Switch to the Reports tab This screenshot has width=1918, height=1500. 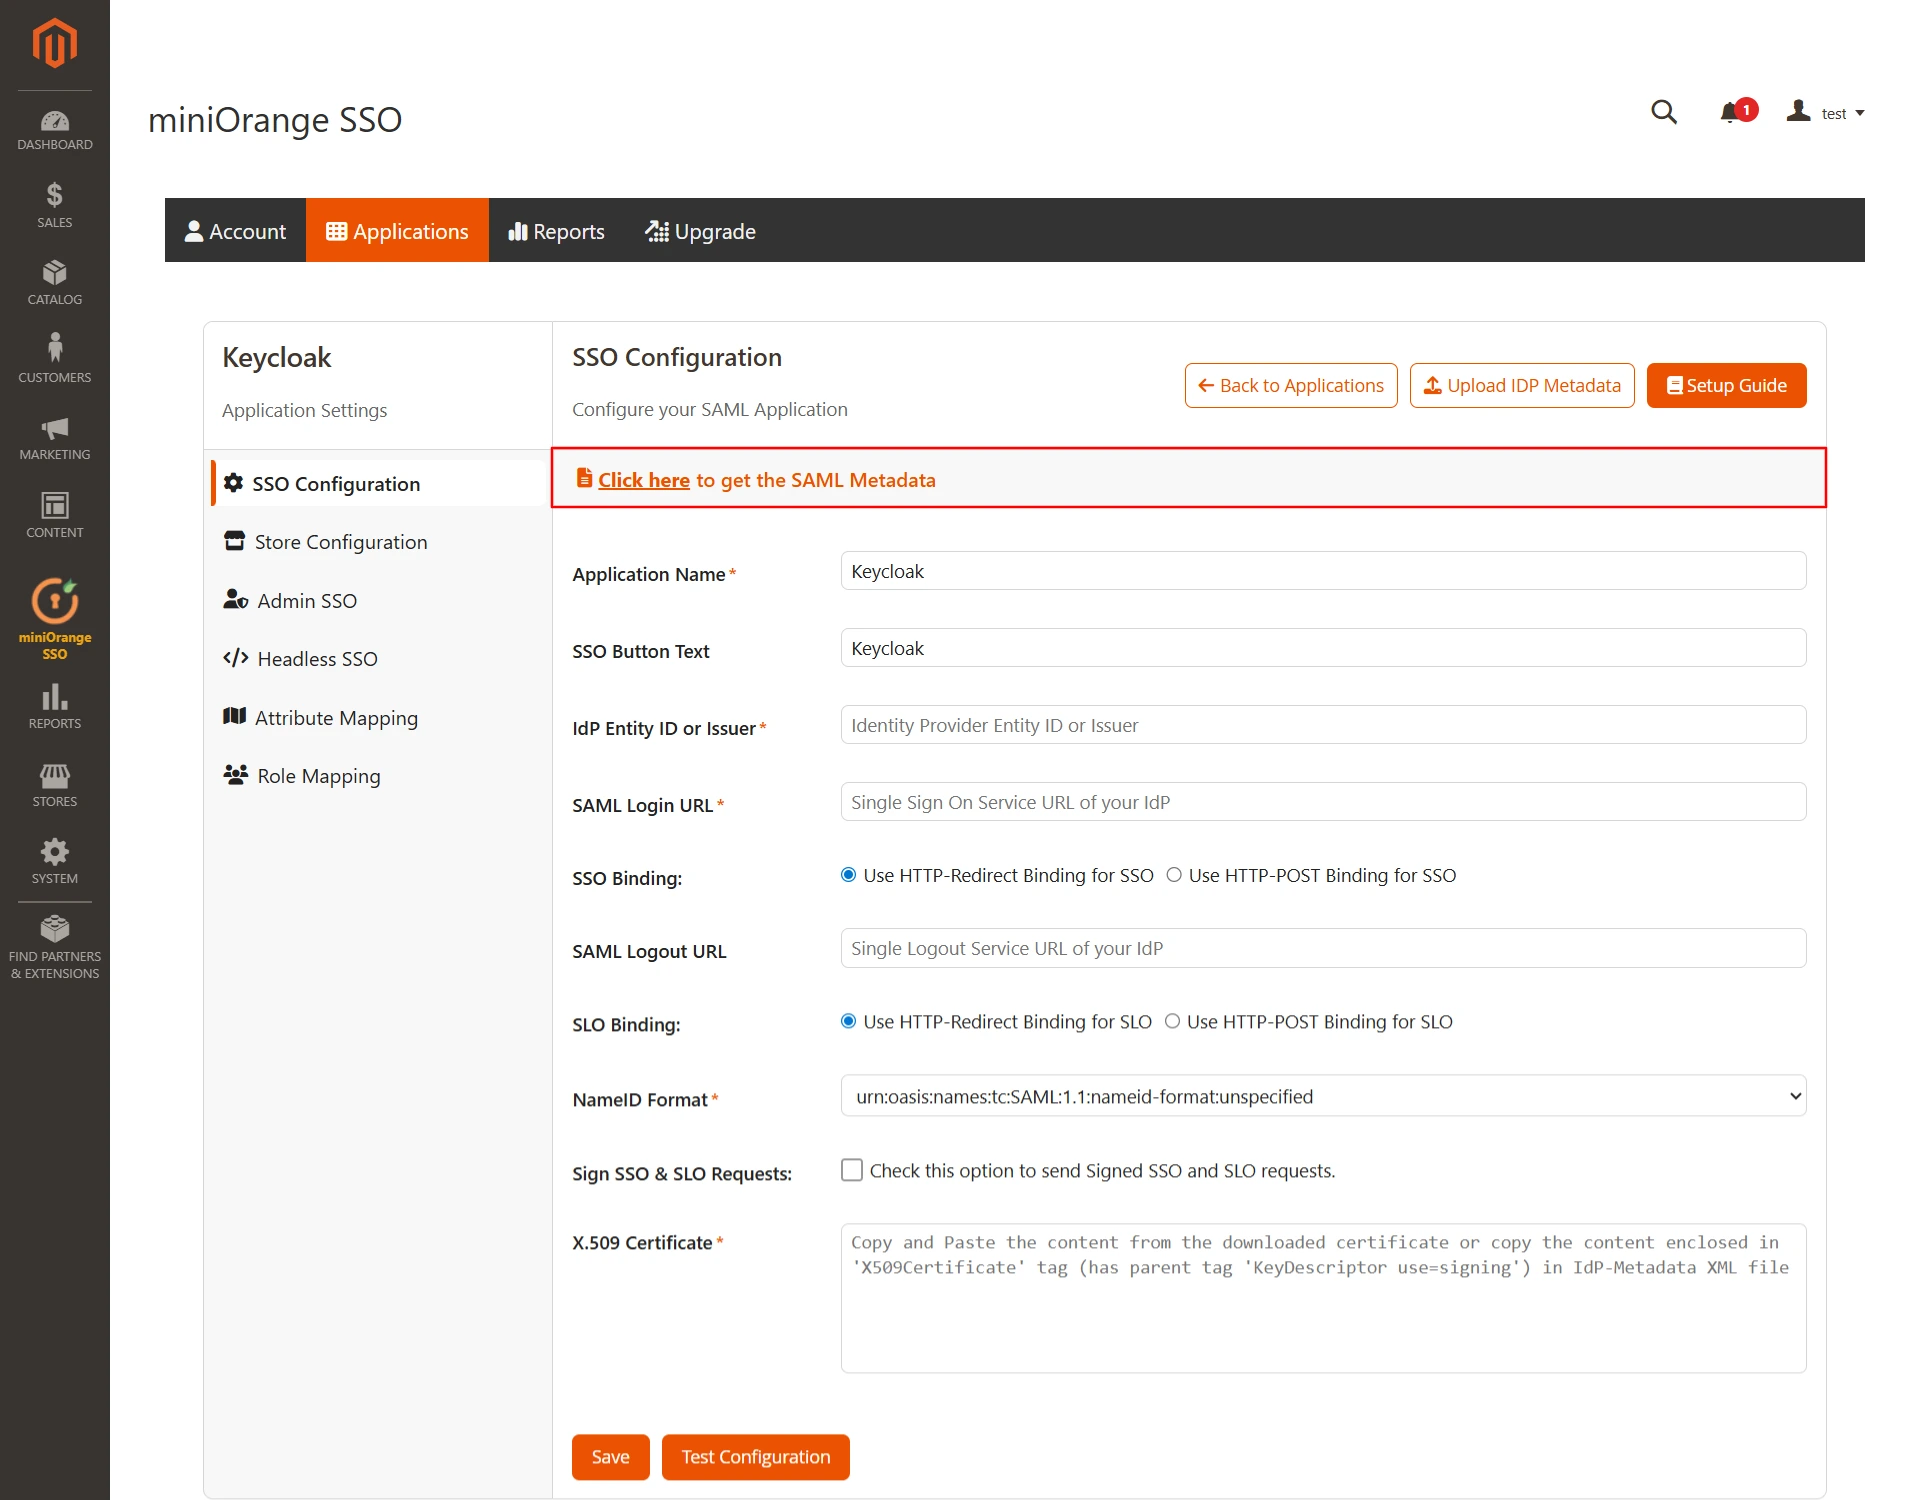[556, 230]
